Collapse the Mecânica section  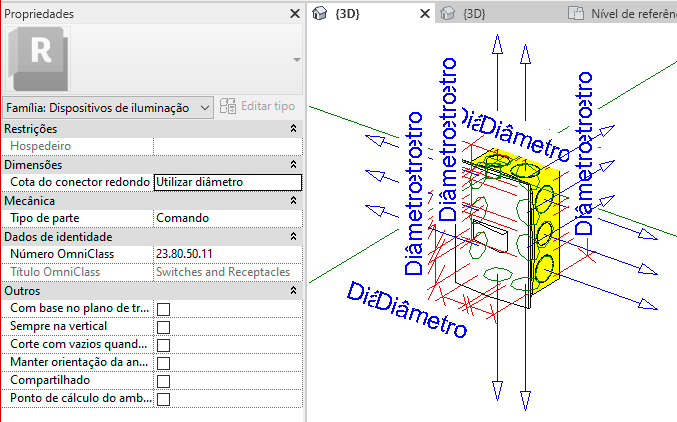[294, 200]
